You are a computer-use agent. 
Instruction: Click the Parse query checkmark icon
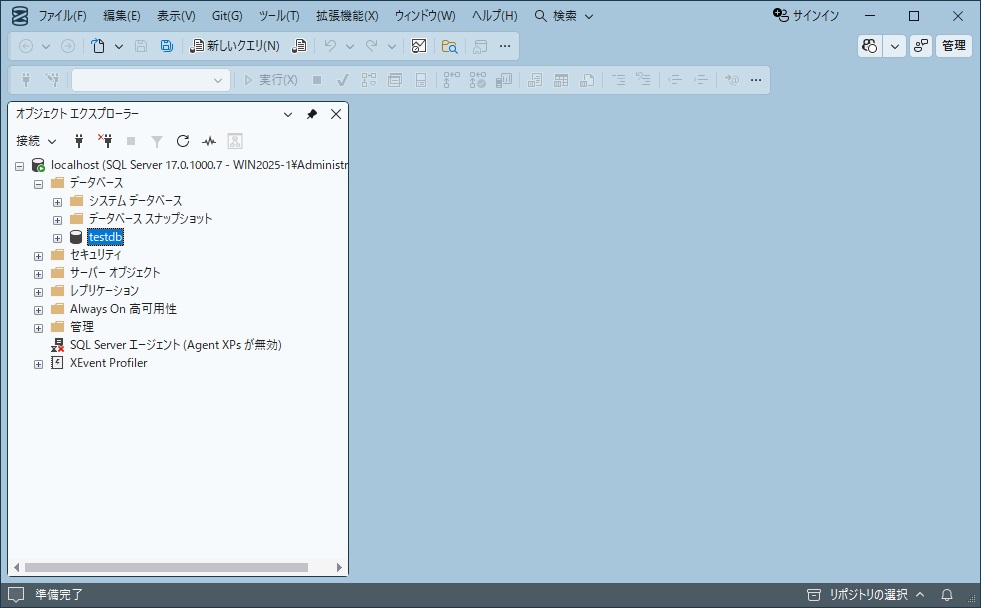click(x=343, y=79)
